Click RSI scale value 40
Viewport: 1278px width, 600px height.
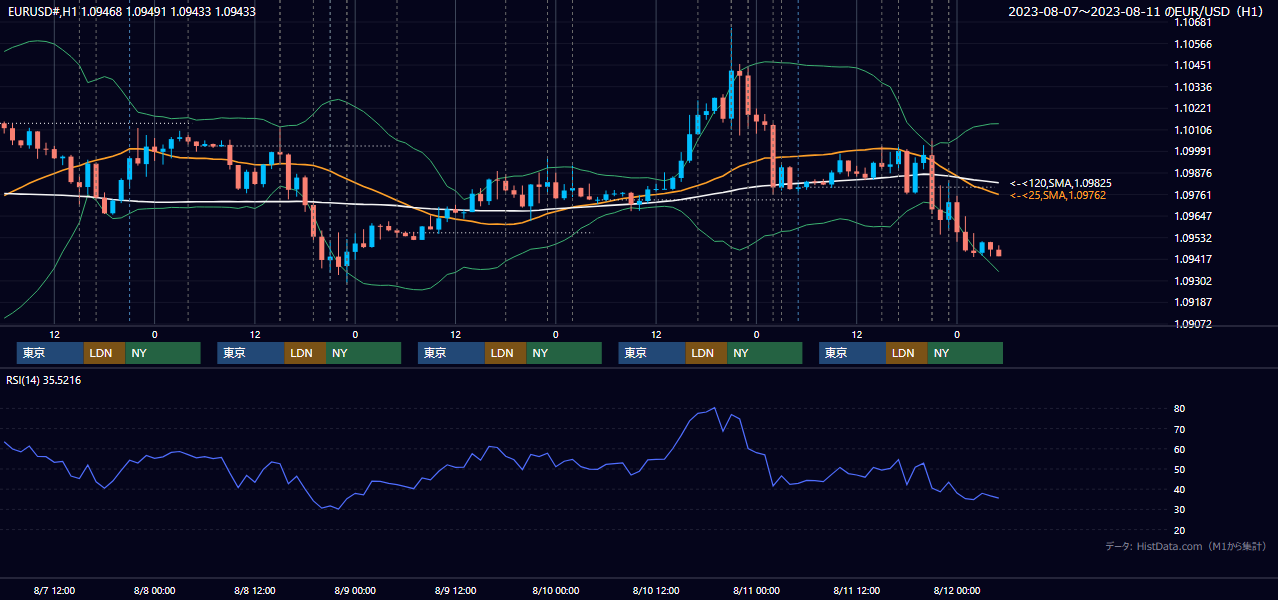pyautogui.click(x=1180, y=489)
